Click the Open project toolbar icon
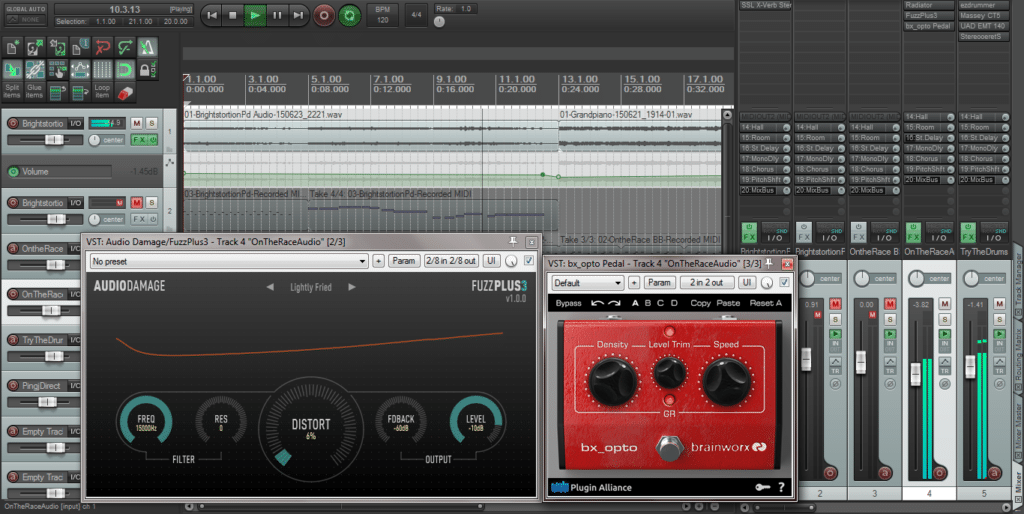Image resolution: width=1024 pixels, height=514 pixels. (x=35, y=47)
